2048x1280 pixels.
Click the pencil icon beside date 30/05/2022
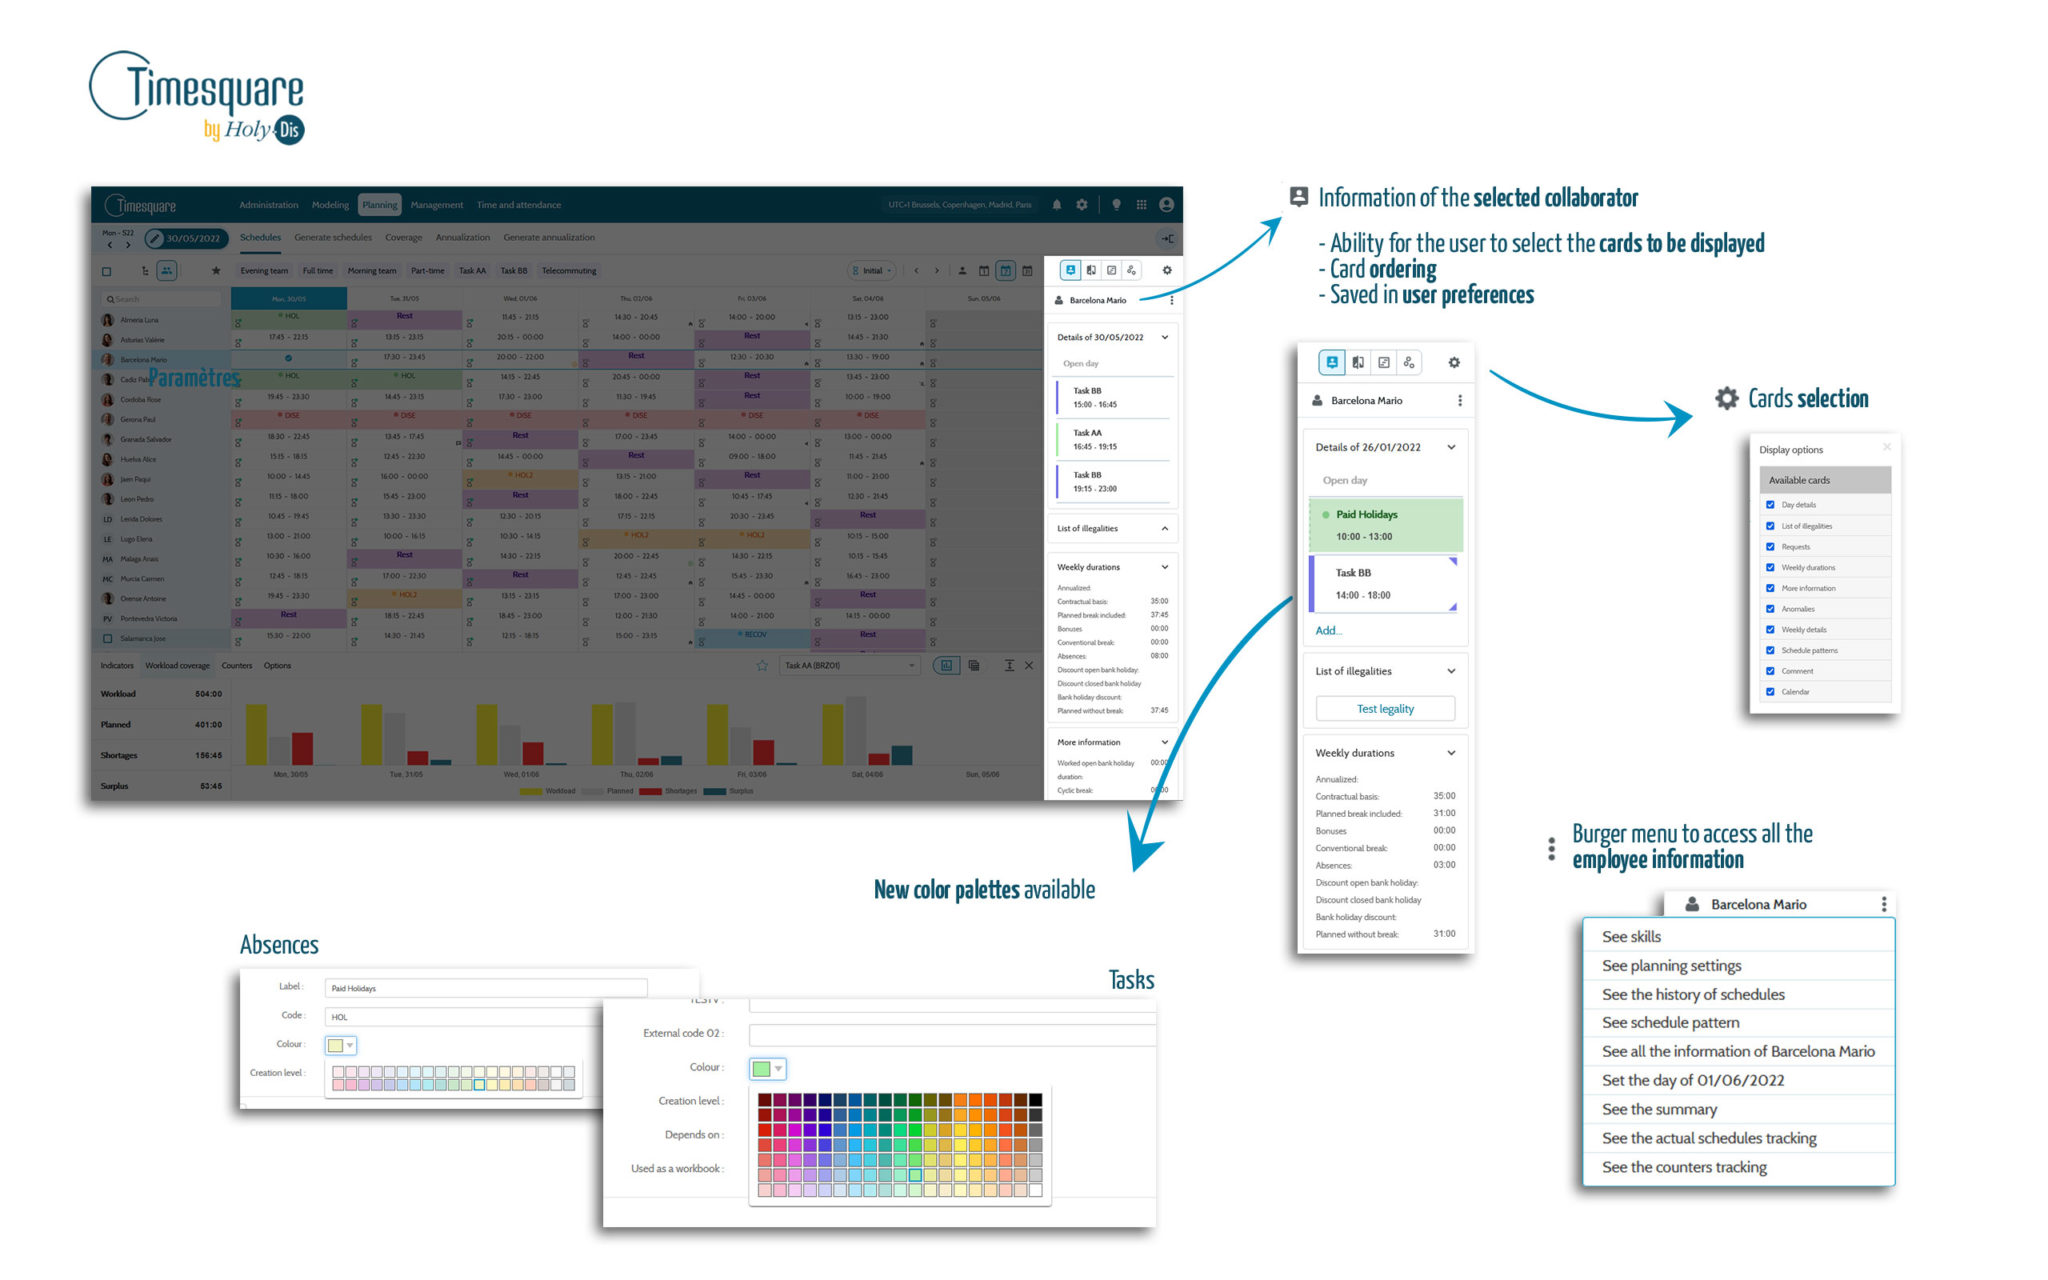154,238
